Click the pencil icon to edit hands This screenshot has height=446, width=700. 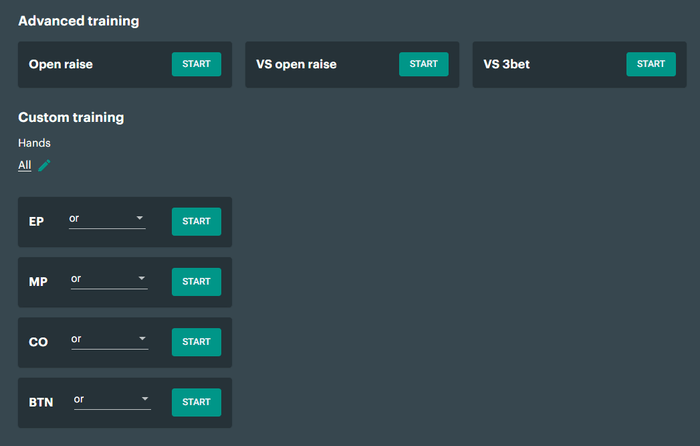pyautogui.click(x=44, y=166)
